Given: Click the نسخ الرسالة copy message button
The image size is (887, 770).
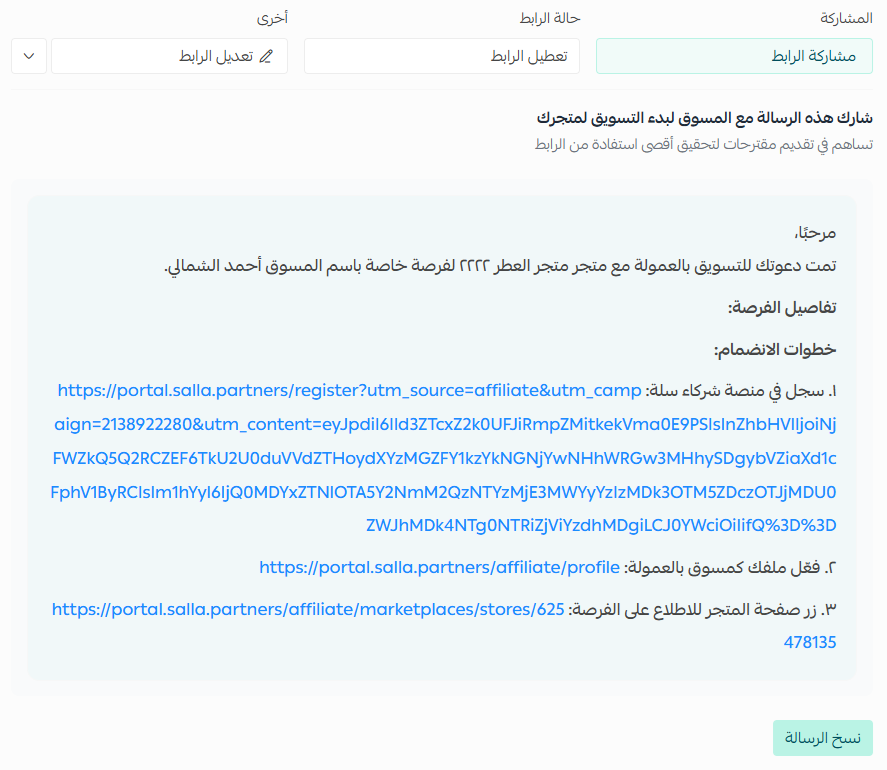Looking at the screenshot, I should (823, 738).
